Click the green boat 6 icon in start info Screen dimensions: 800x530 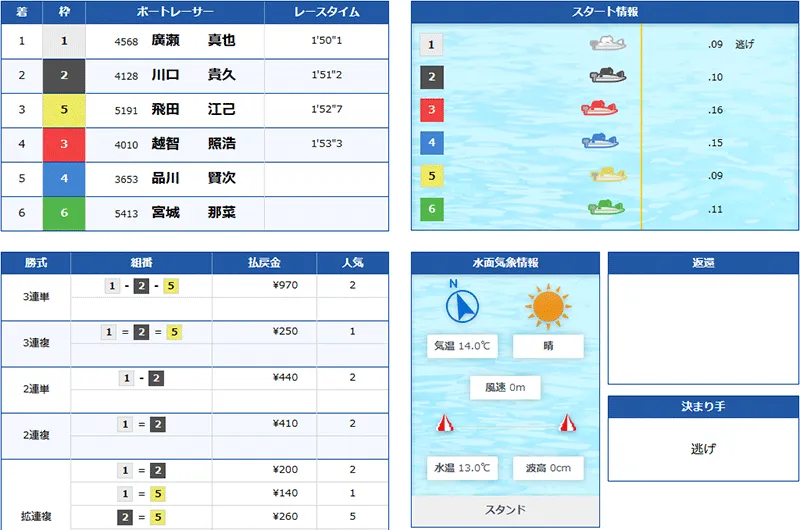point(606,207)
